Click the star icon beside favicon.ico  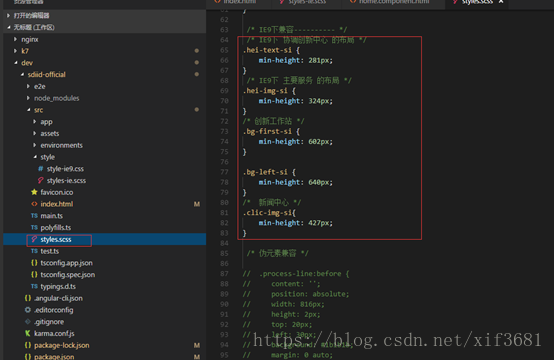click(x=34, y=192)
